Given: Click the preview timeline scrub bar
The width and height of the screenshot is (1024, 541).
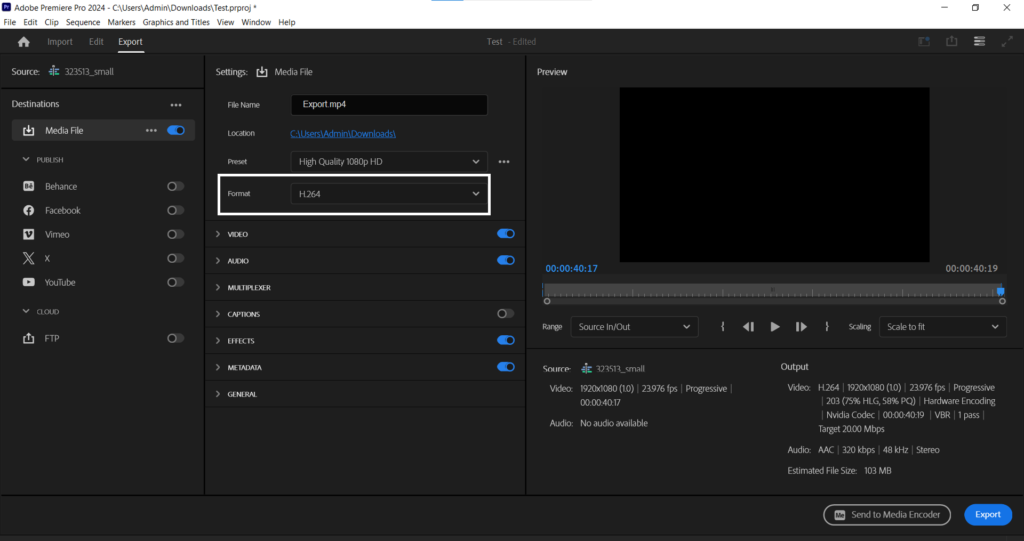Looking at the screenshot, I should coord(770,291).
